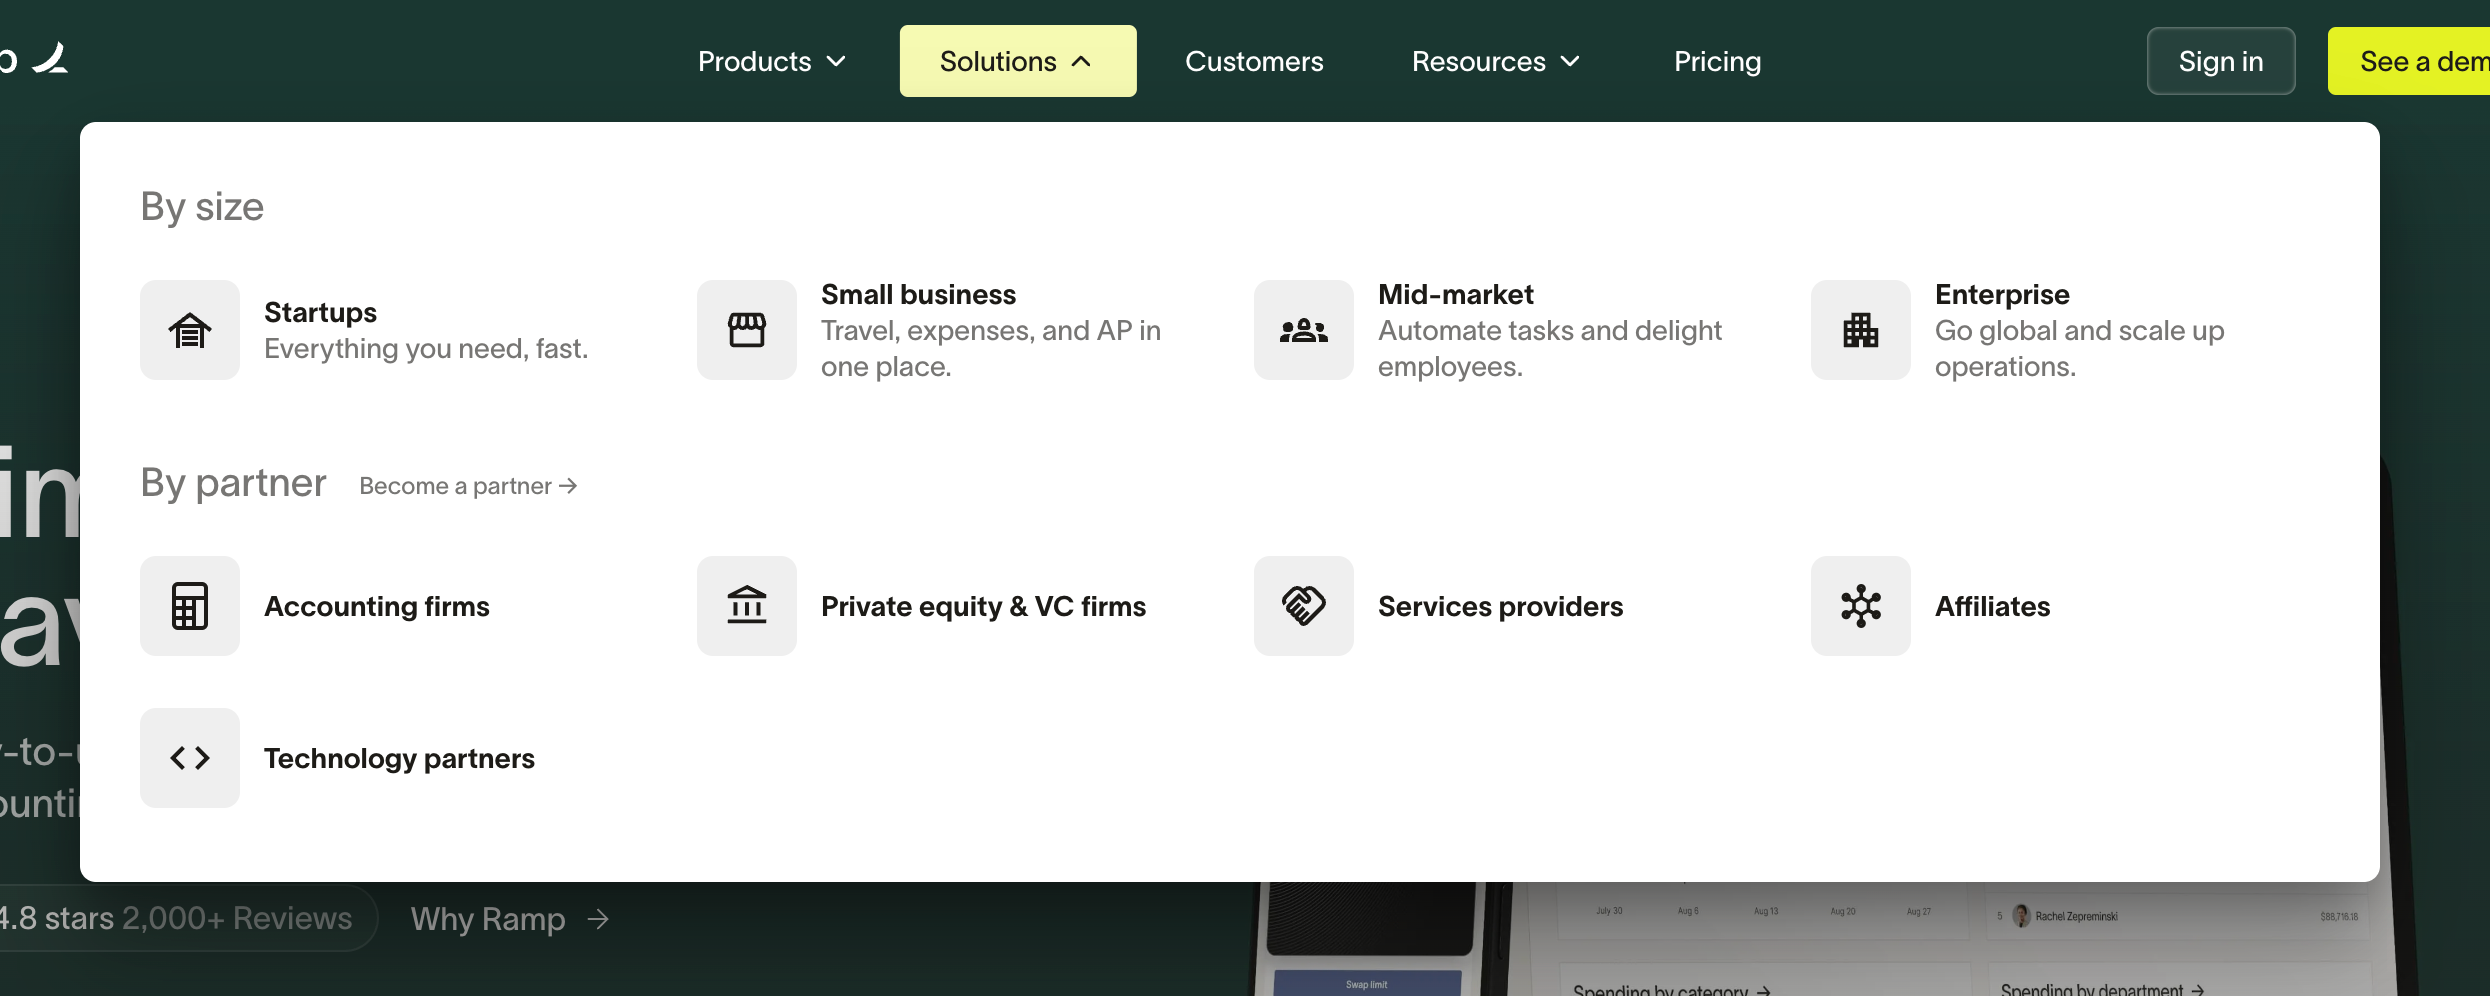The width and height of the screenshot is (2490, 996).
Task: Click the Small business storefront icon
Action: point(746,330)
